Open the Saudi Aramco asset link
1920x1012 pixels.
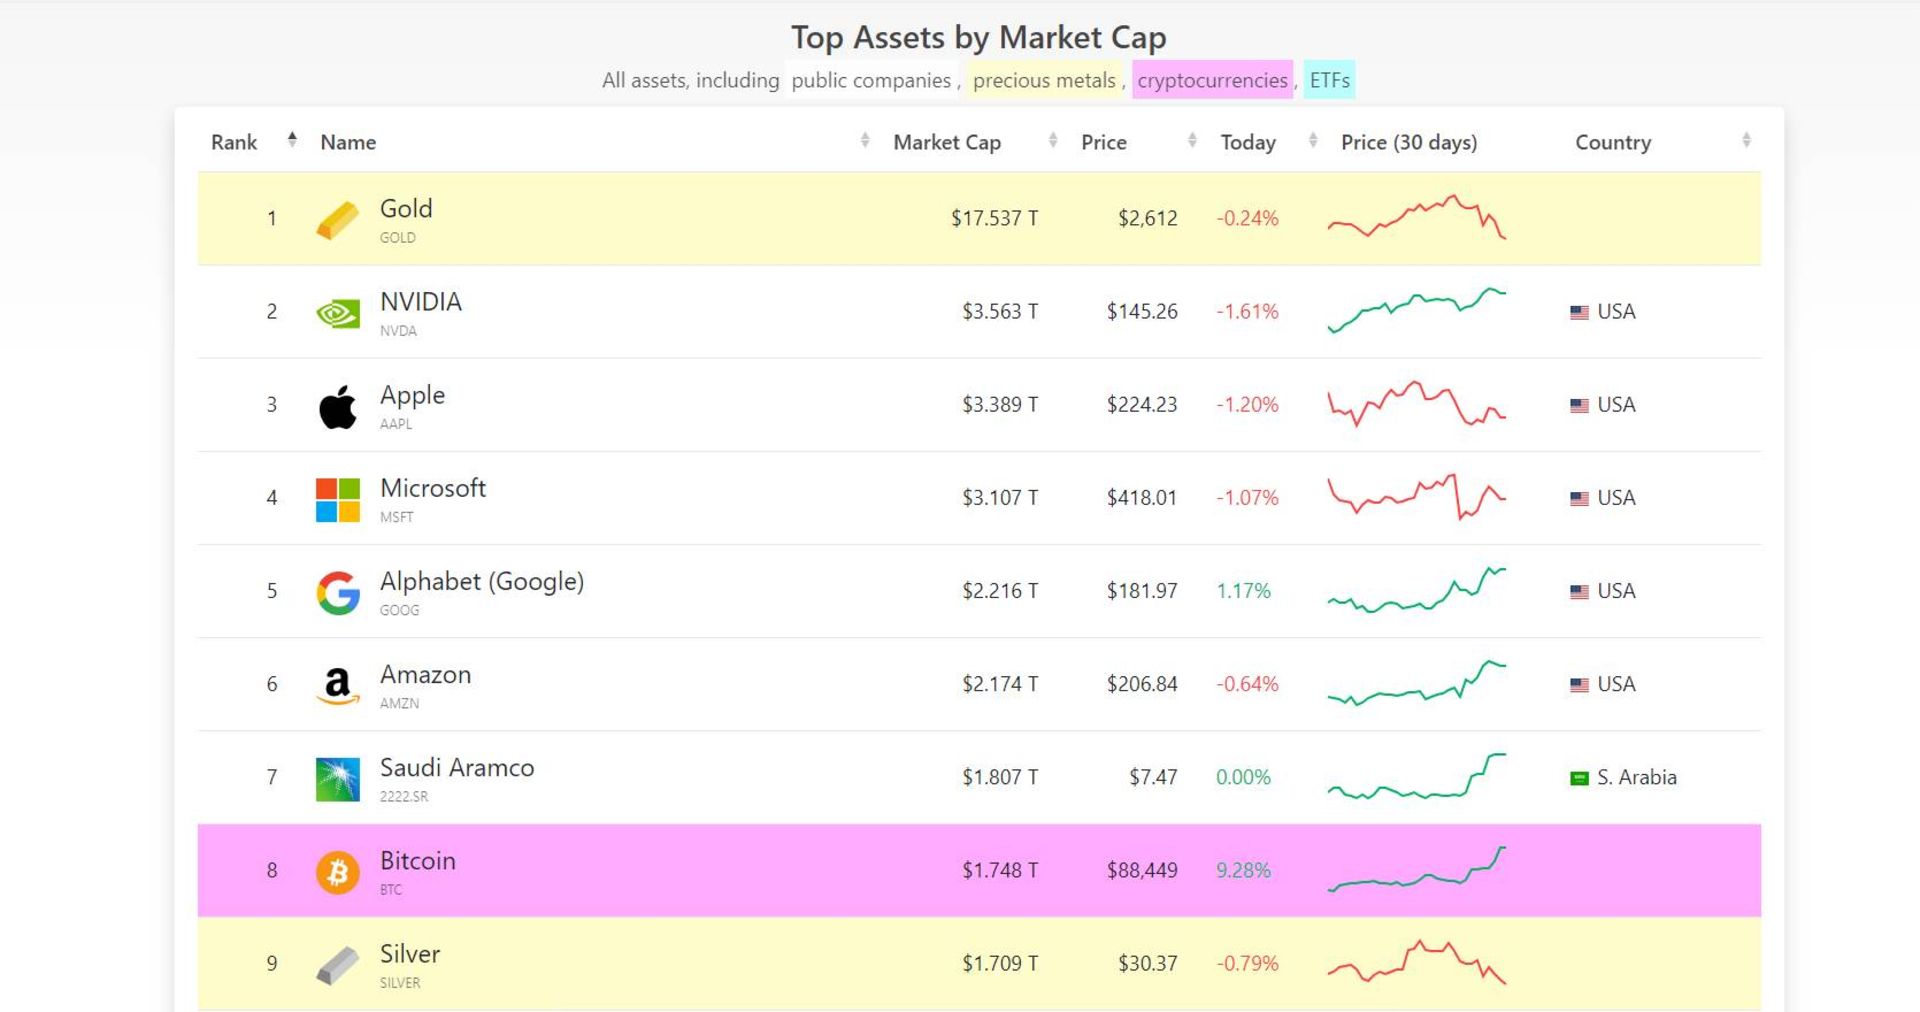pyautogui.click(x=456, y=767)
